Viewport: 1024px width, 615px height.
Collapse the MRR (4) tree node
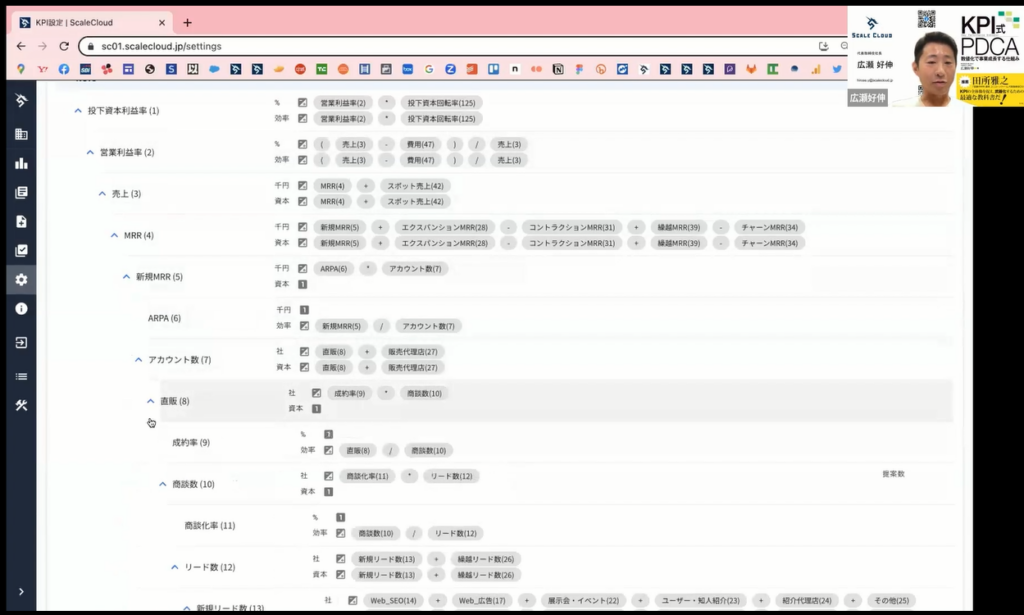[x=114, y=235]
